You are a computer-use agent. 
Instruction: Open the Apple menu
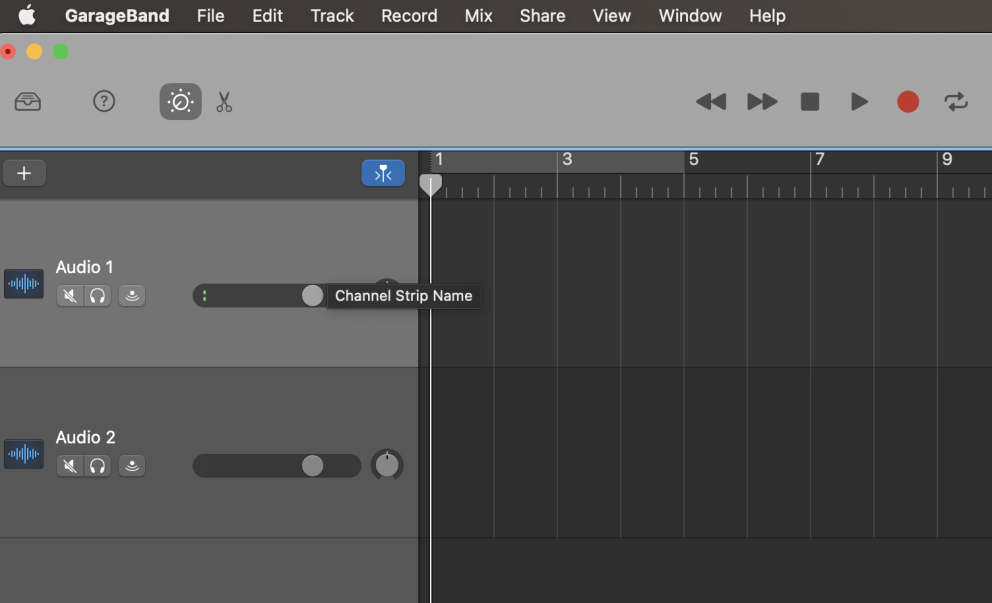(x=27, y=15)
